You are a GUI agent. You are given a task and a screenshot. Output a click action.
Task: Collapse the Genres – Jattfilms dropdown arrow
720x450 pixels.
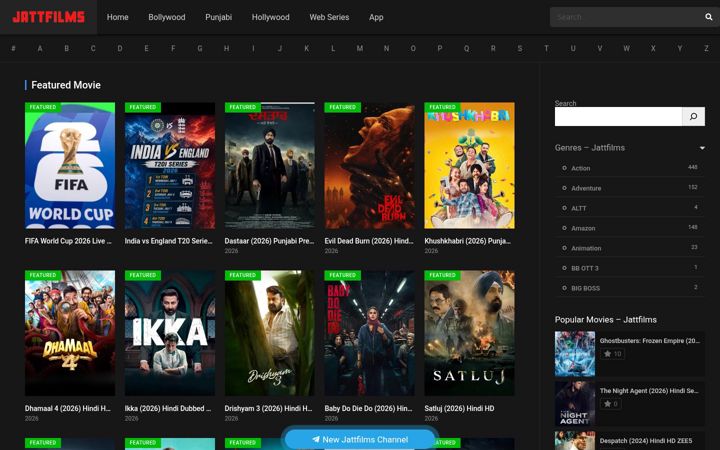(x=702, y=148)
